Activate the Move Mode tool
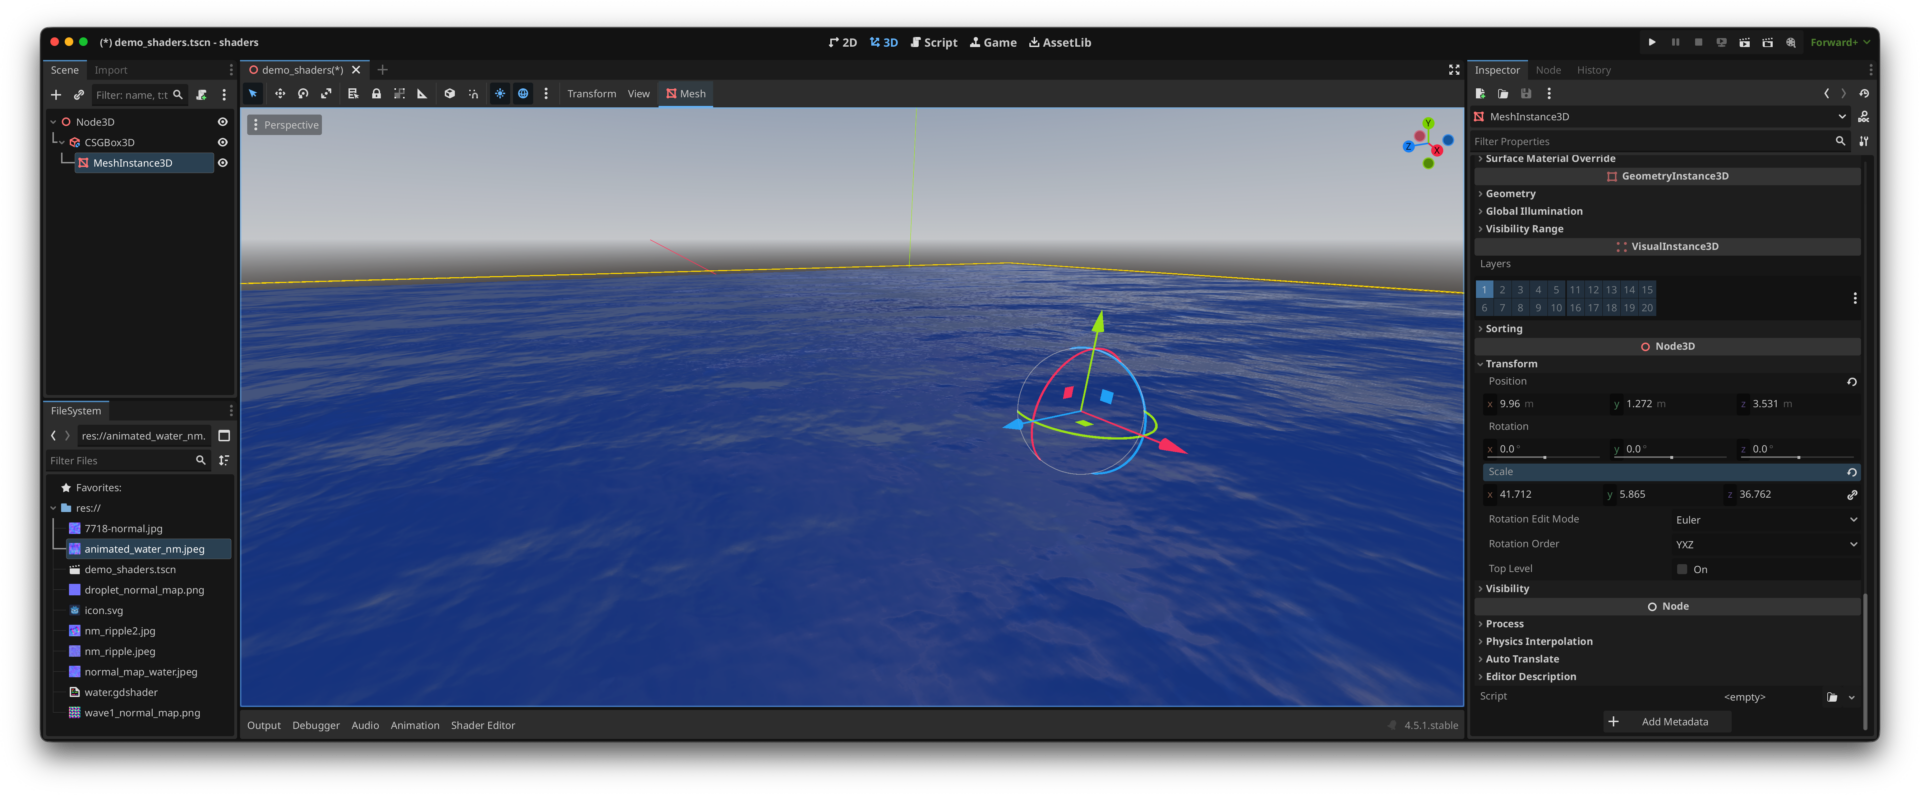 point(280,94)
